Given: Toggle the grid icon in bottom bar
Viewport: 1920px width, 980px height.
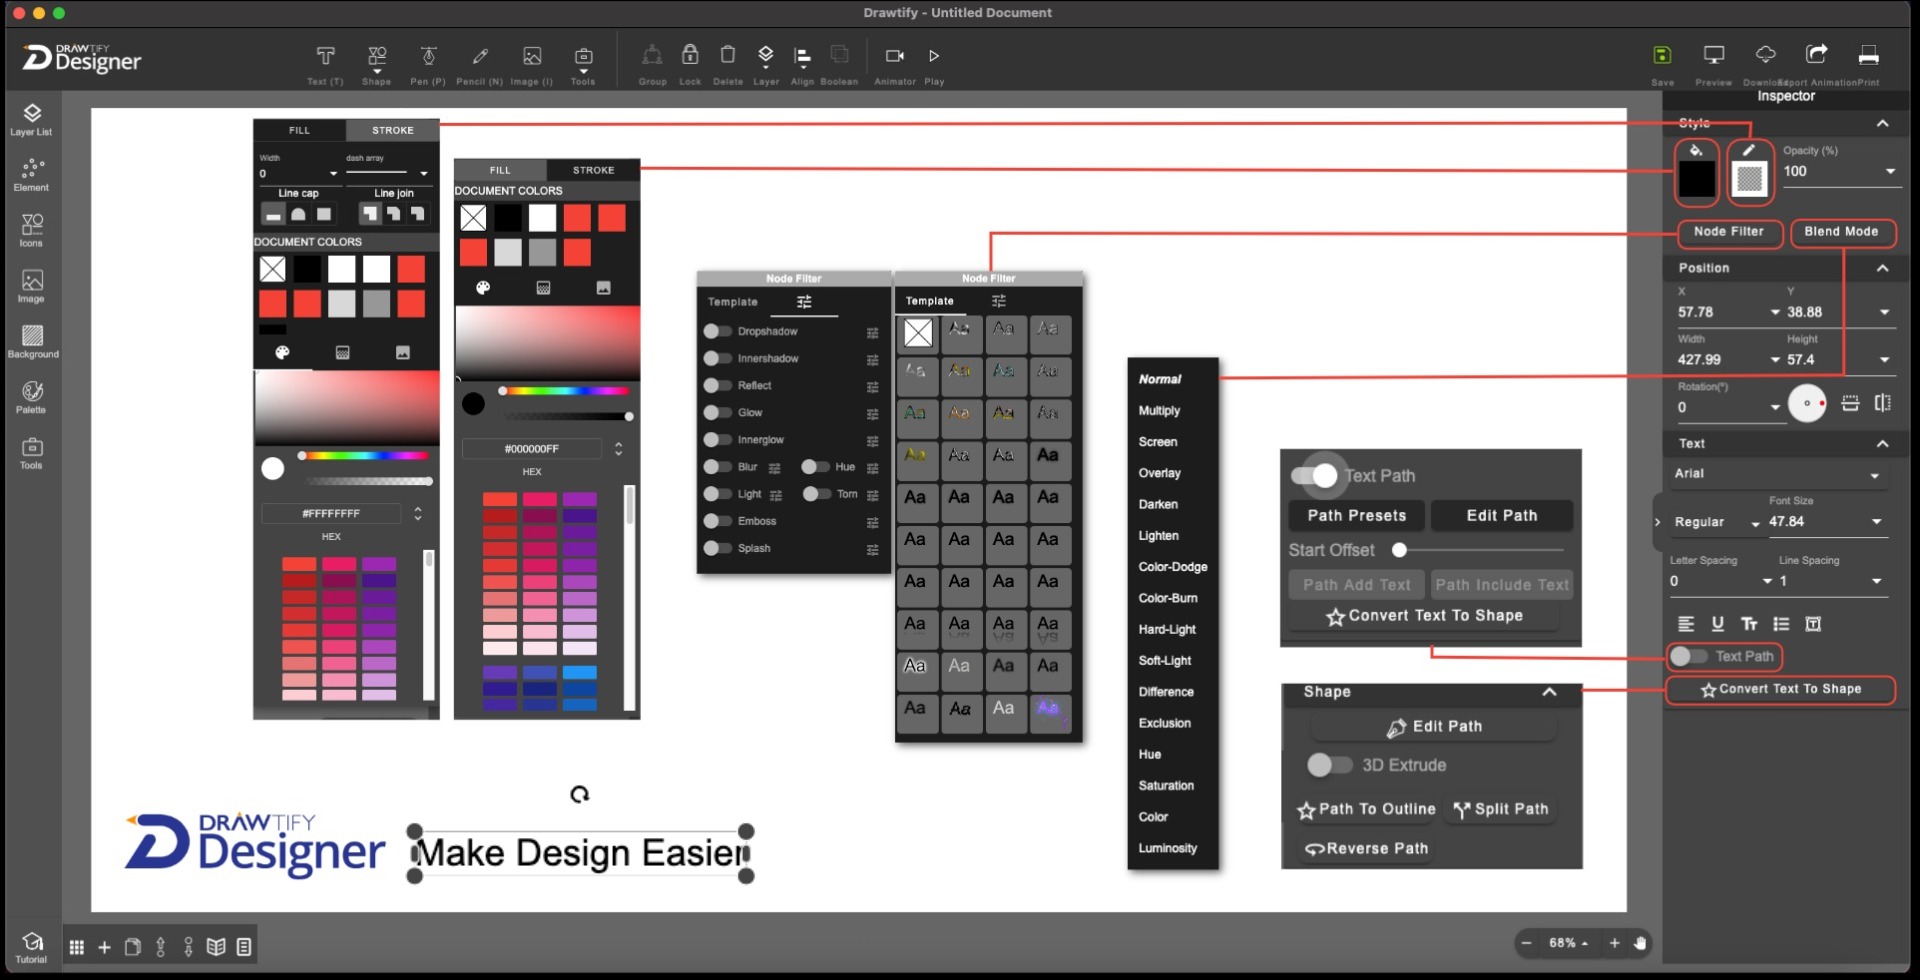Looking at the screenshot, I should point(77,947).
